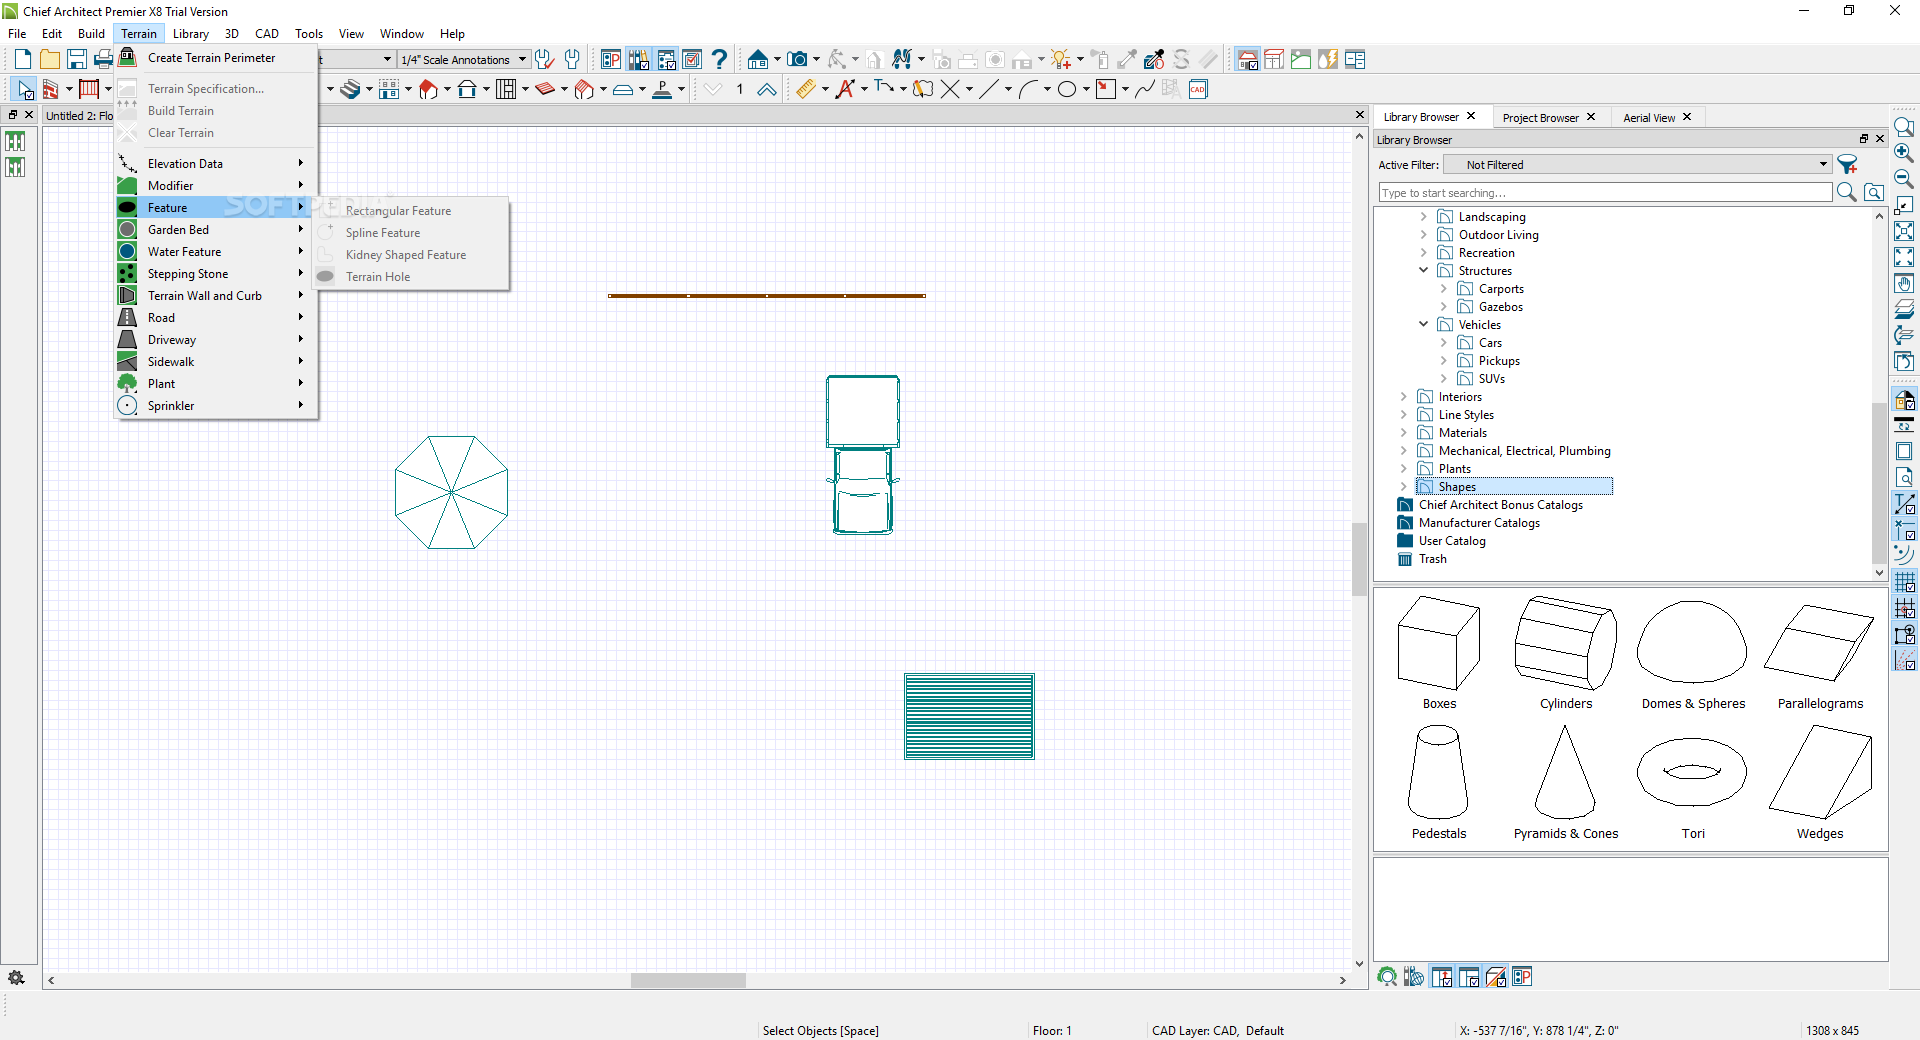Image resolution: width=1920 pixels, height=1040 pixels.
Task: Select the Arc drawing tool
Action: (x=1028, y=90)
